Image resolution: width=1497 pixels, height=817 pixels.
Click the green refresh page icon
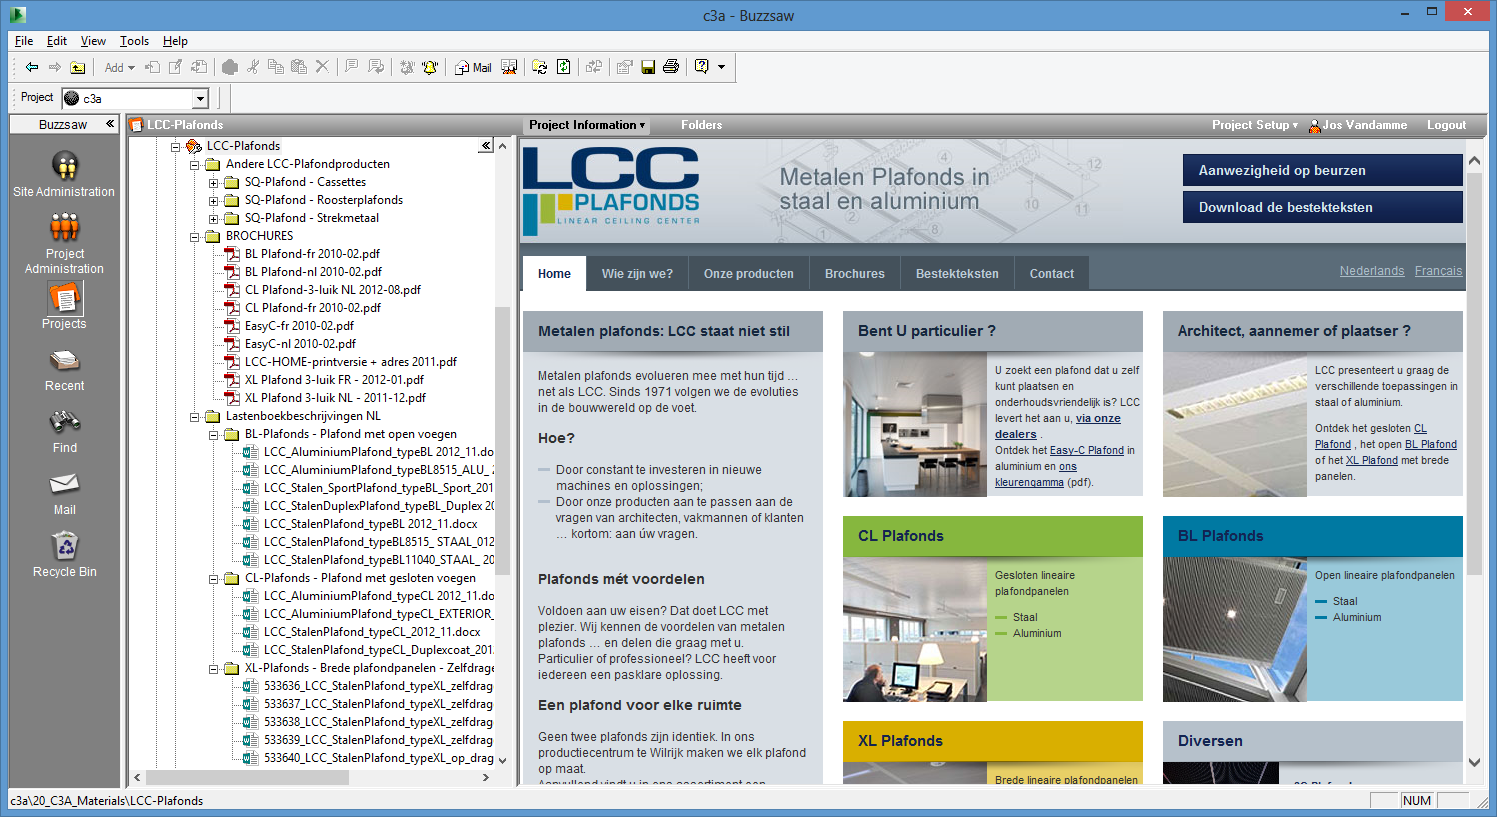tap(564, 67)
